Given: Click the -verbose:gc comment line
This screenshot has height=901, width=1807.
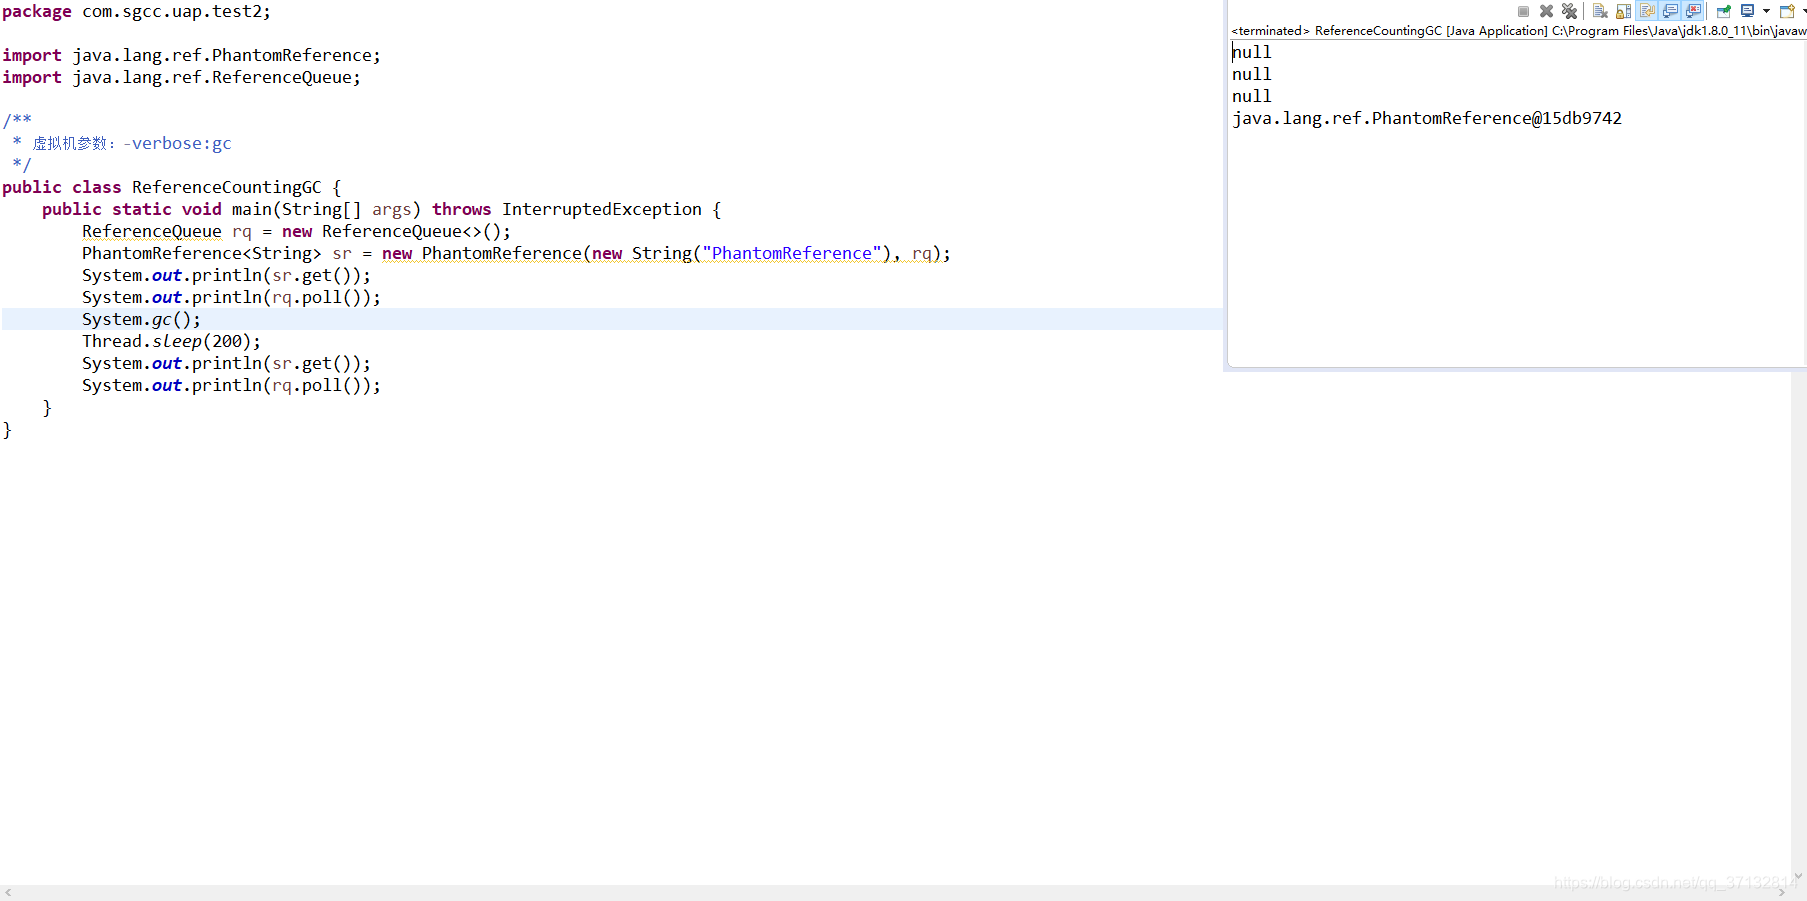Looking at the screenshot, I should 122,143.
